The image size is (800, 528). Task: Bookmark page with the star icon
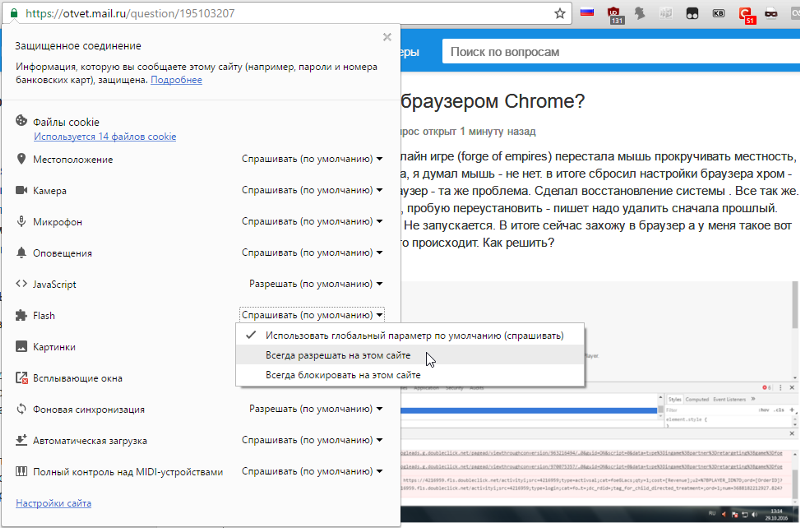[560, 13]
